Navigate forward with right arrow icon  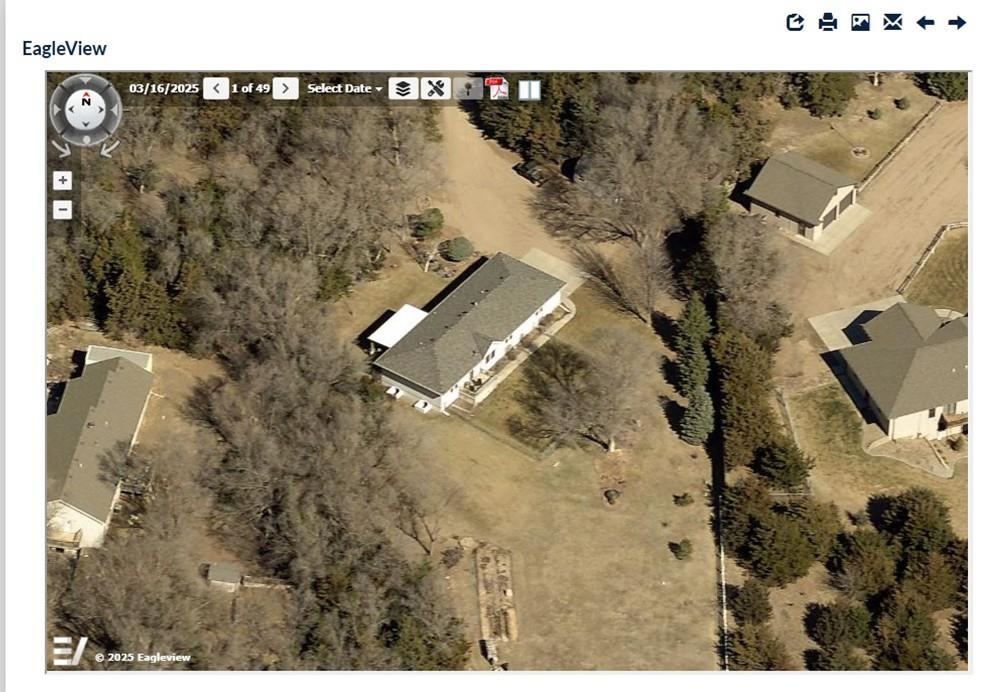tap(957, 23)
